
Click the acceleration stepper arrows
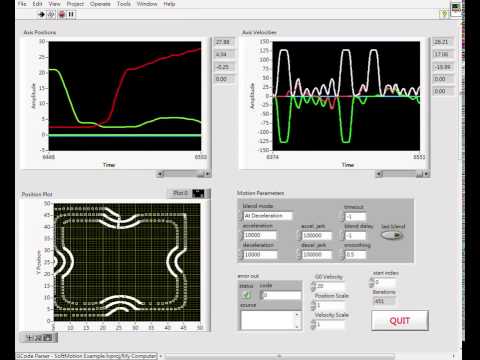pos(241,235)
